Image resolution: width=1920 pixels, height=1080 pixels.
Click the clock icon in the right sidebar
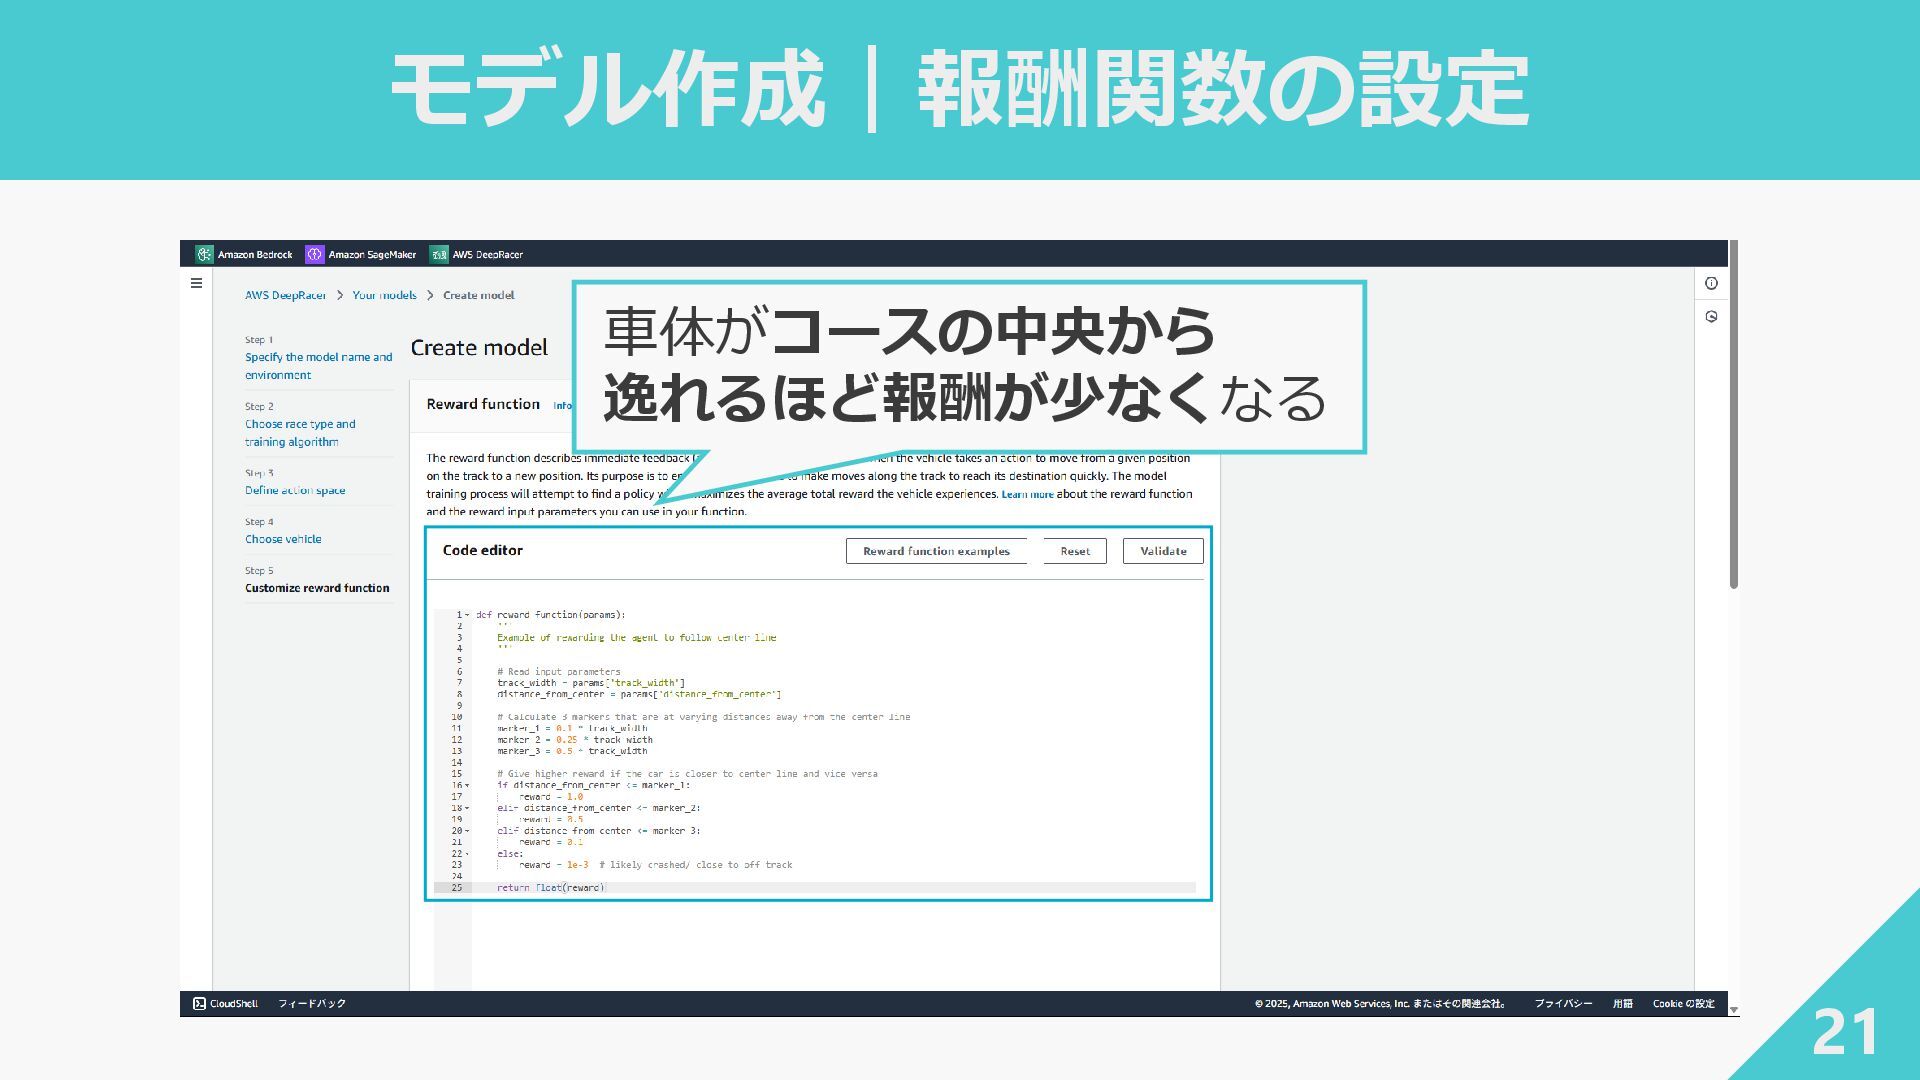click(x=1711, y=317)
